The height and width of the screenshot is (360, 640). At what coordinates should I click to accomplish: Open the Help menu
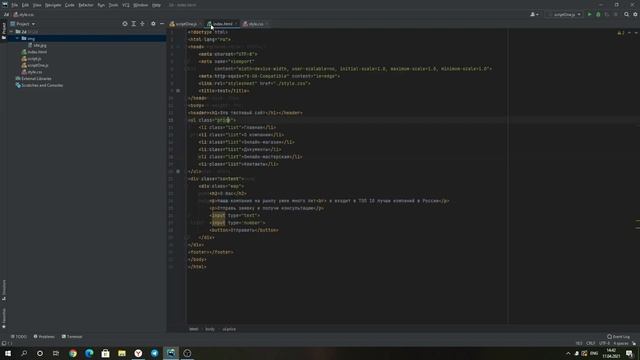(156, 5)
